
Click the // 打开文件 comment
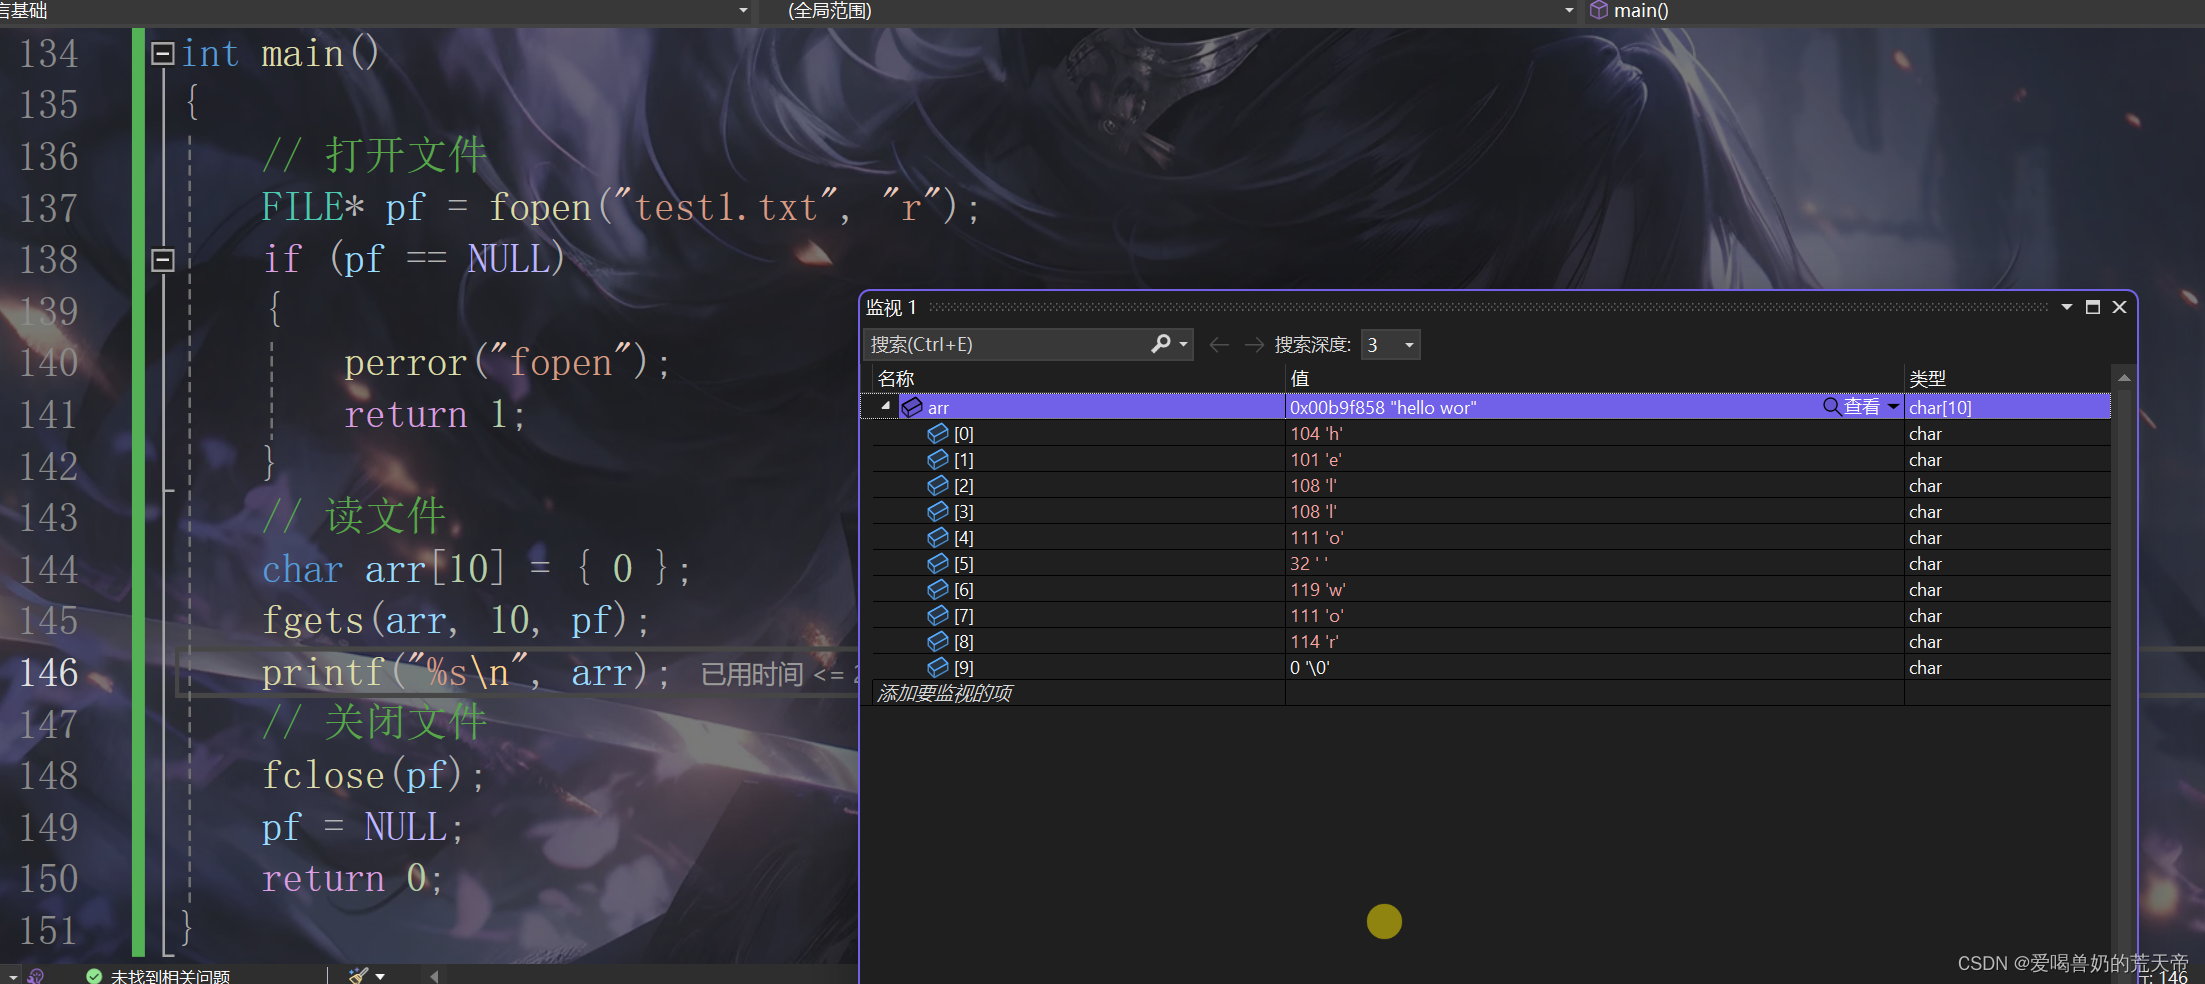(x=374, y=156)
